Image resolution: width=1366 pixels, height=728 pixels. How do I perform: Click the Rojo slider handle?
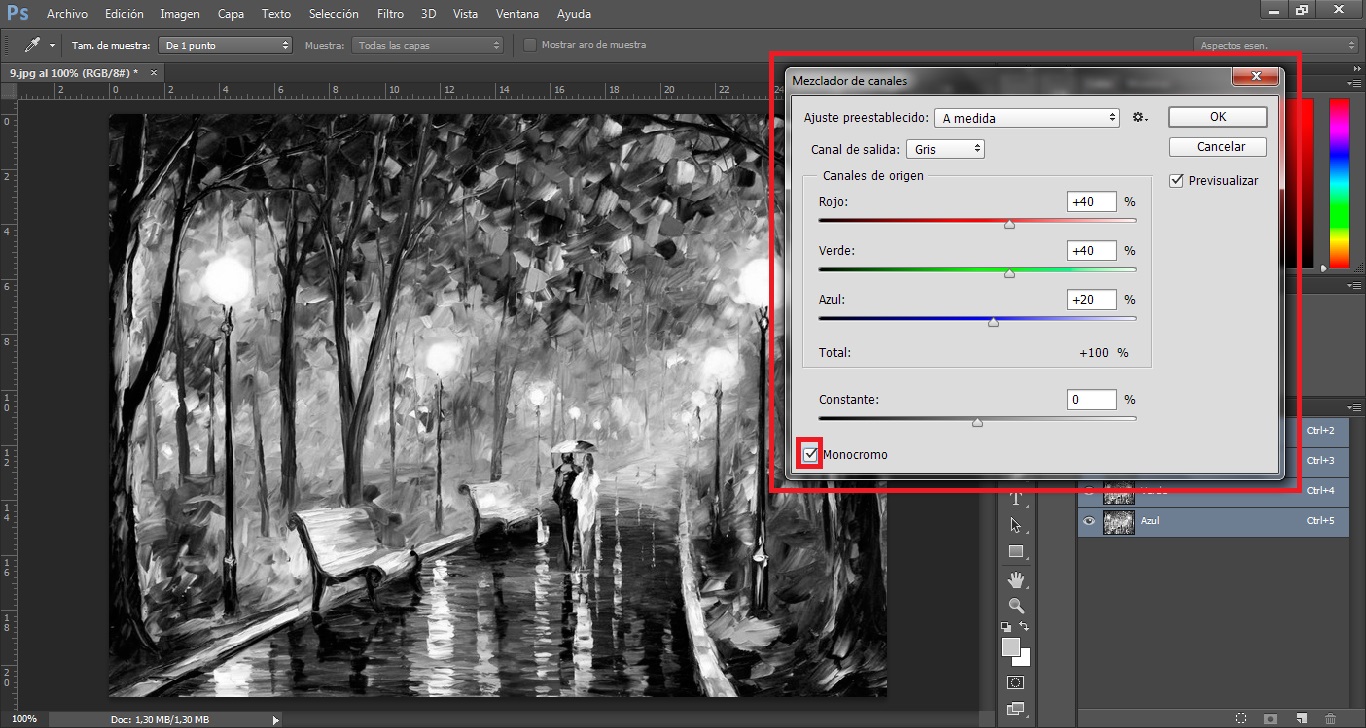pos(1009,224)
